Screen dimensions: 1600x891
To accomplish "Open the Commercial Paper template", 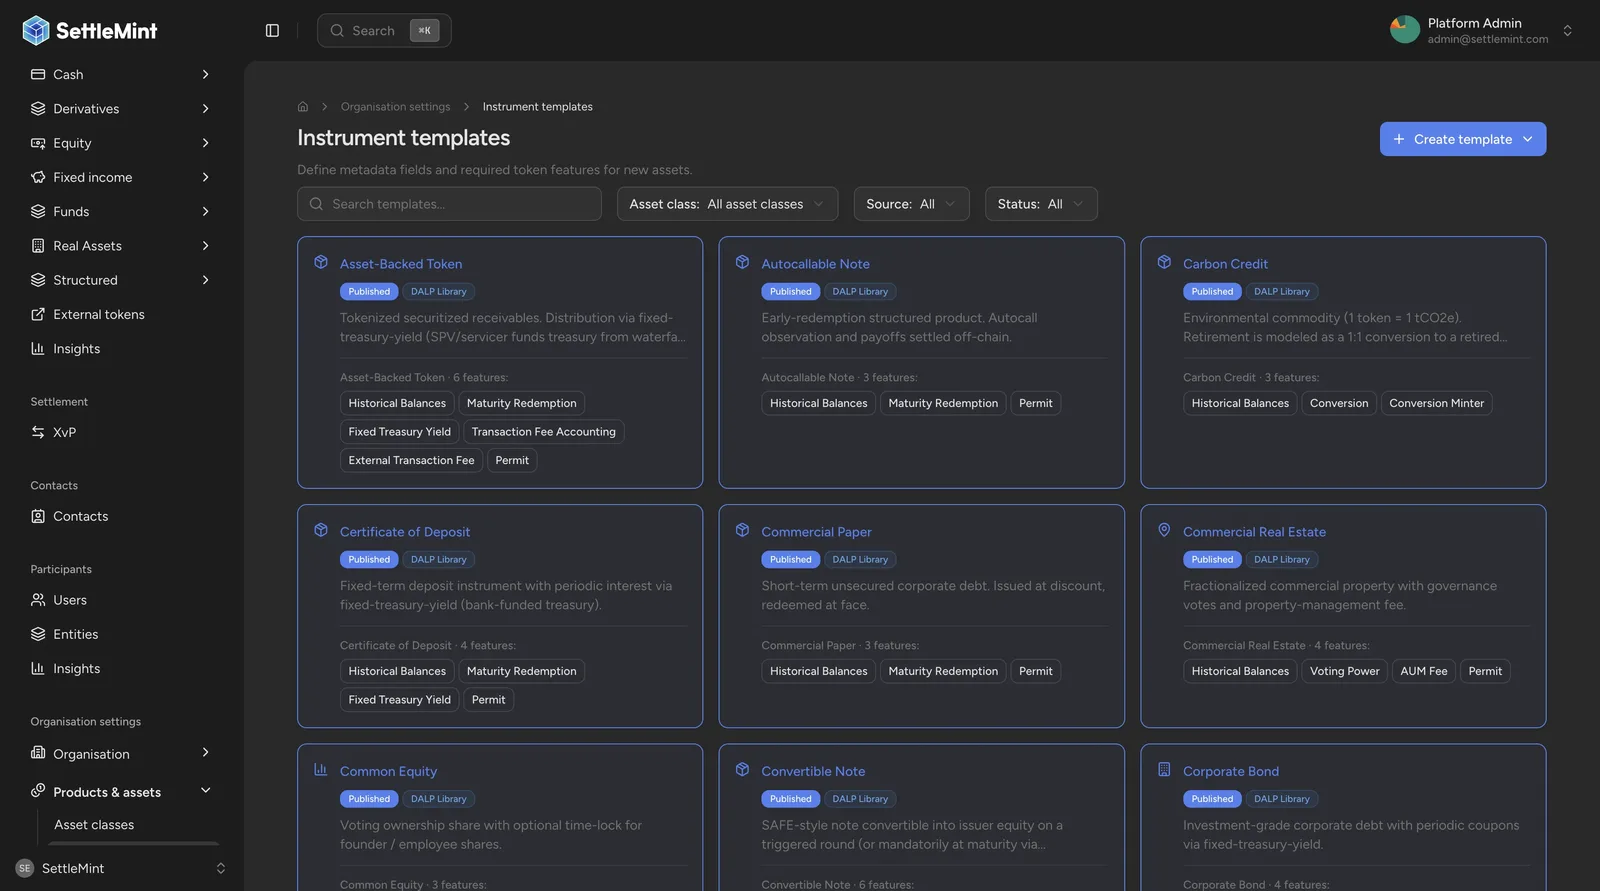I will [816, 532].
